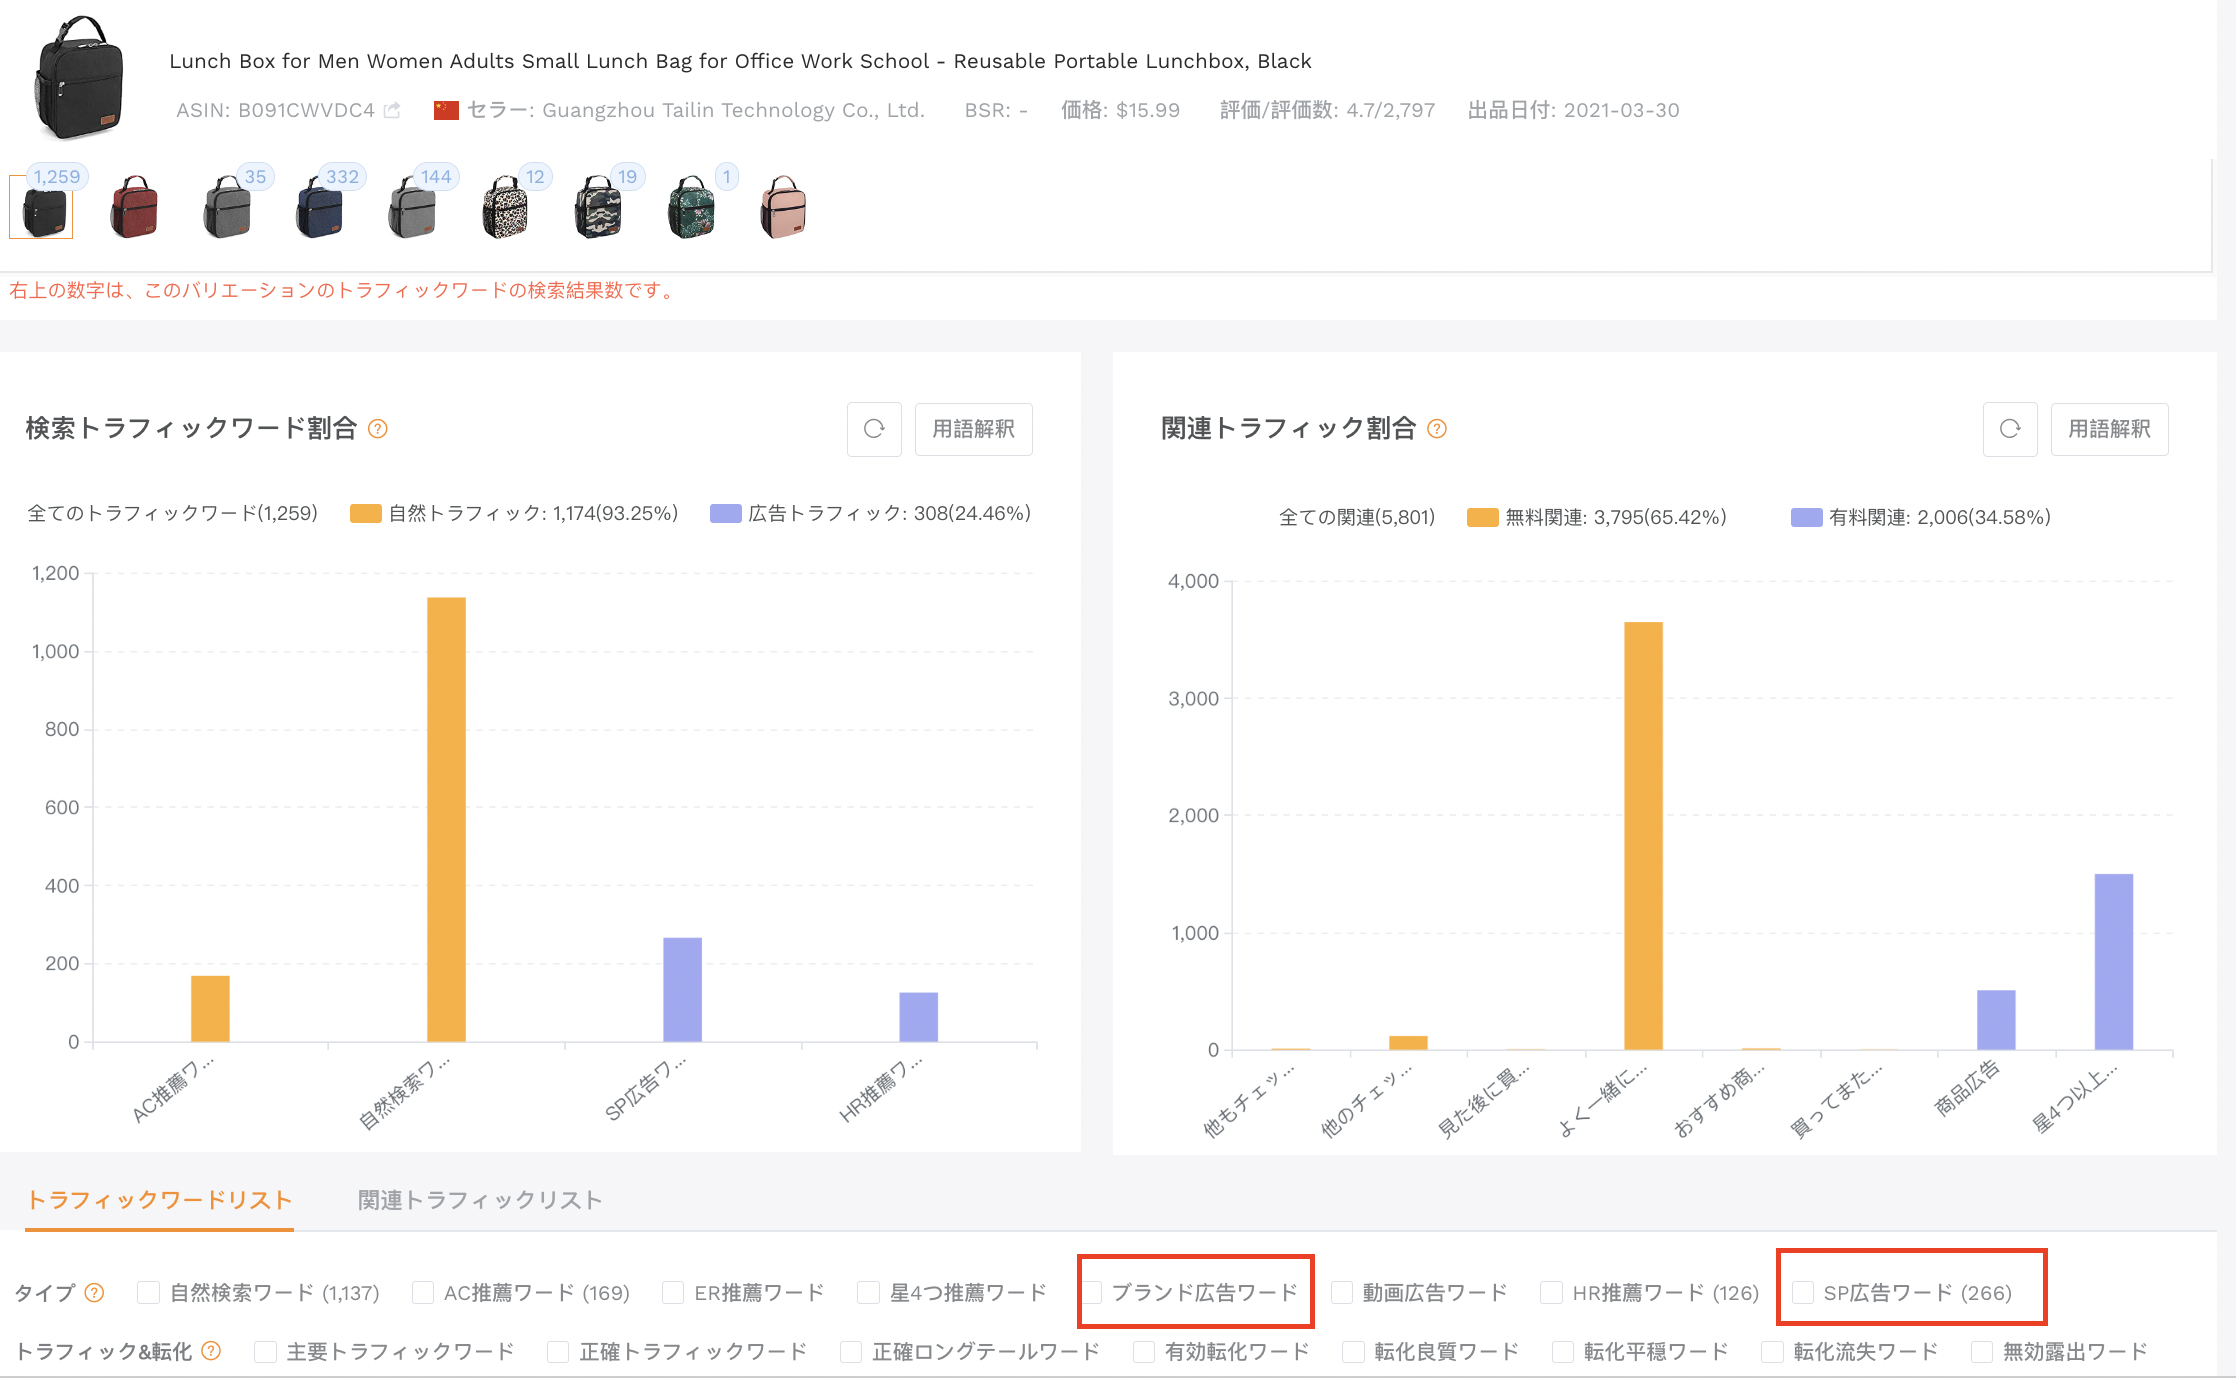The height and width of the screenshot is (1380, 2236).
Task: Open help tooltip beside 関連トラフィック割合
Action: click(x=1437, y=429)
